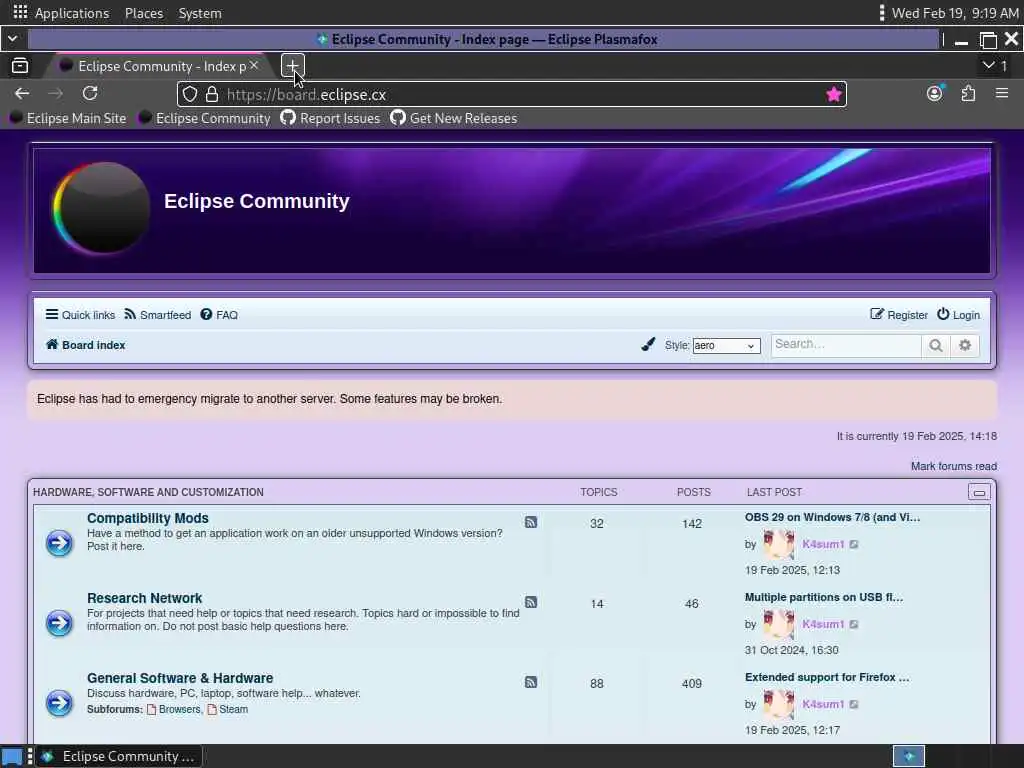This screenshot has height=768, width=1024.
Task: Open the tab overview icon left of tabs
Action: tap(20, 65)
